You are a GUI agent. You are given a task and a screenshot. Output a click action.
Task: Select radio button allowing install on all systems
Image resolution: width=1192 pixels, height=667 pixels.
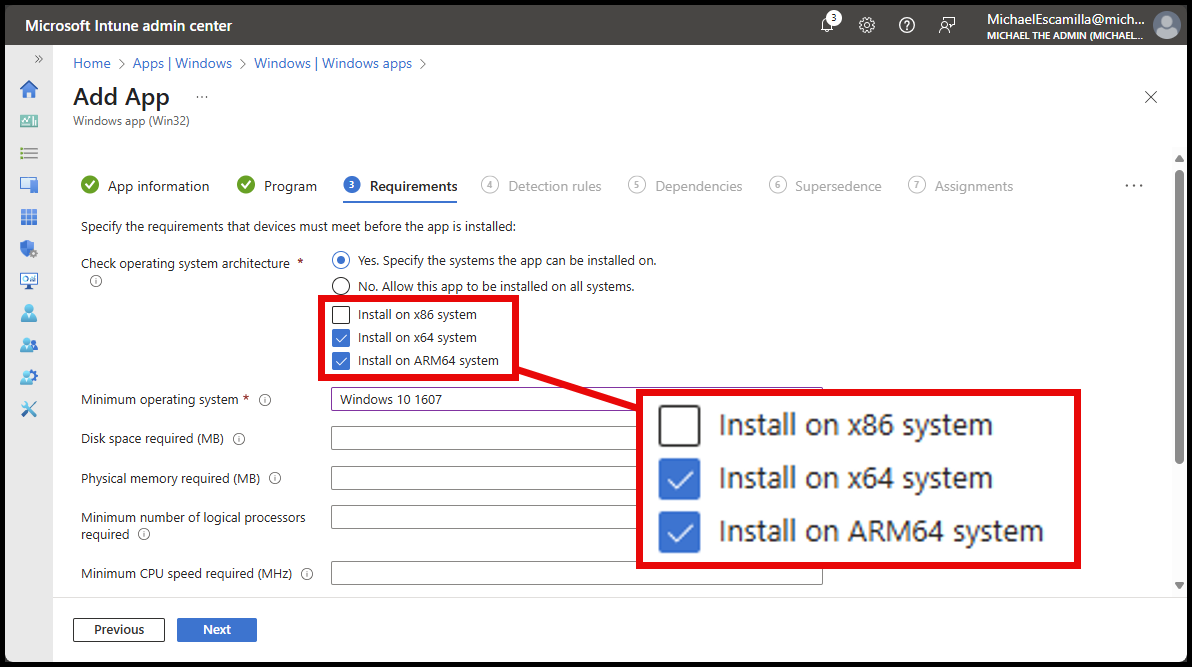click(340, 286)
